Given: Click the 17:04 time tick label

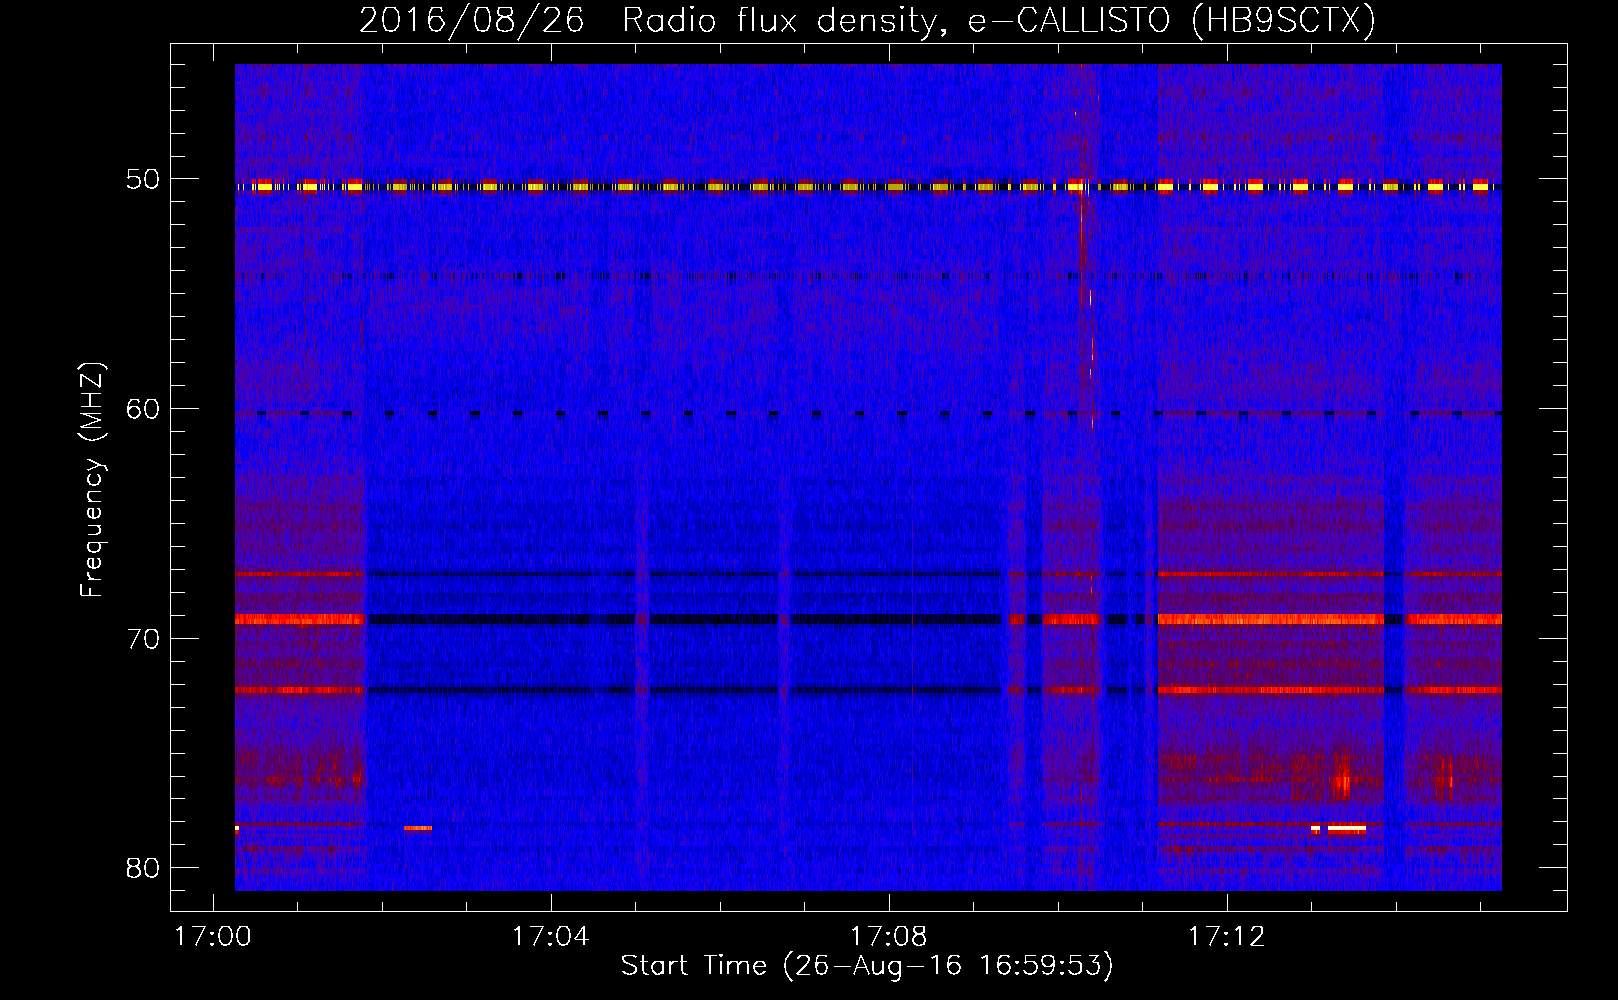Looking at the screenshot, I should coord(551,937).
